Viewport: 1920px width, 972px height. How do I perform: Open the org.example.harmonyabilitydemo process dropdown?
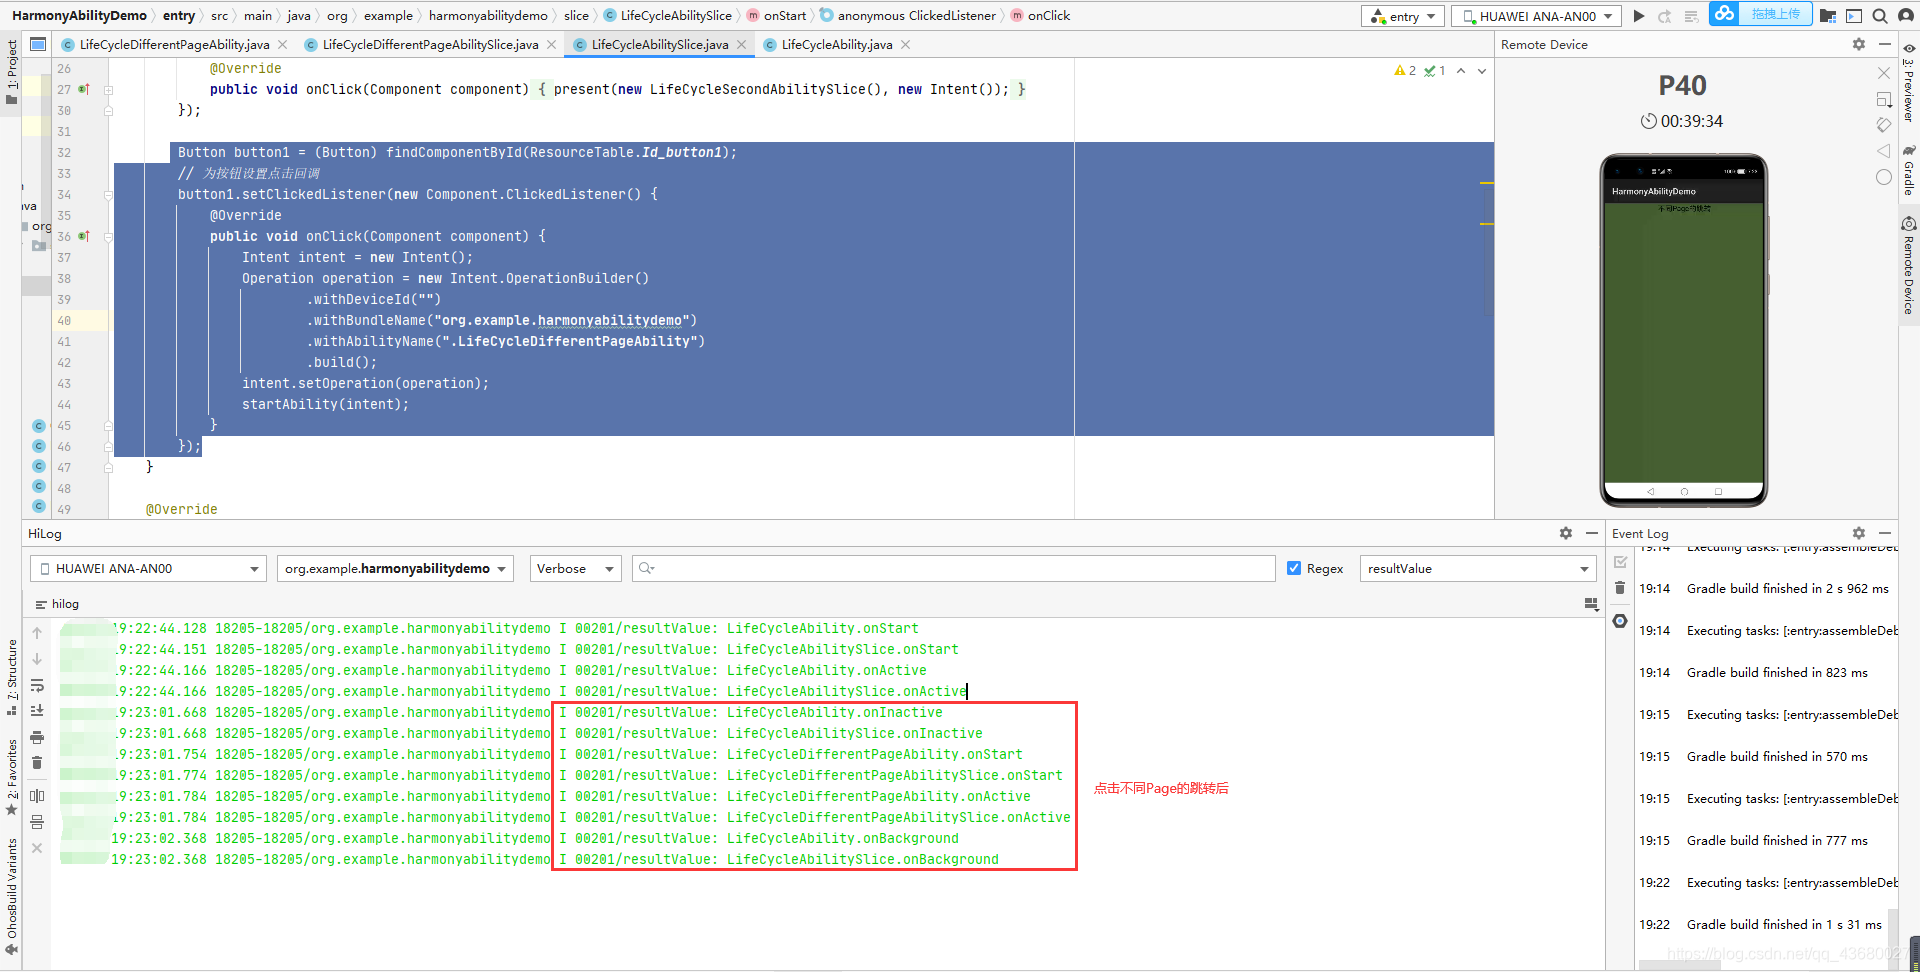(x=395, y=568)
